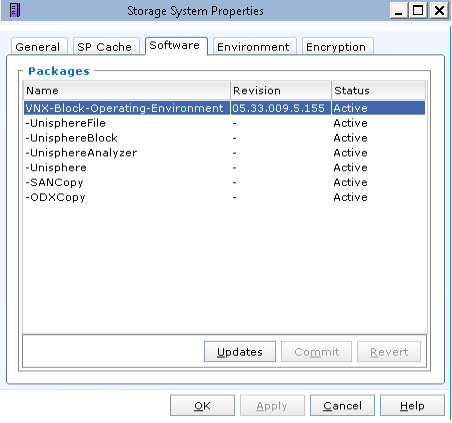Minimize the Storage System Properties window
This screenshot has height=423, width=452.
tap(399, 11)
